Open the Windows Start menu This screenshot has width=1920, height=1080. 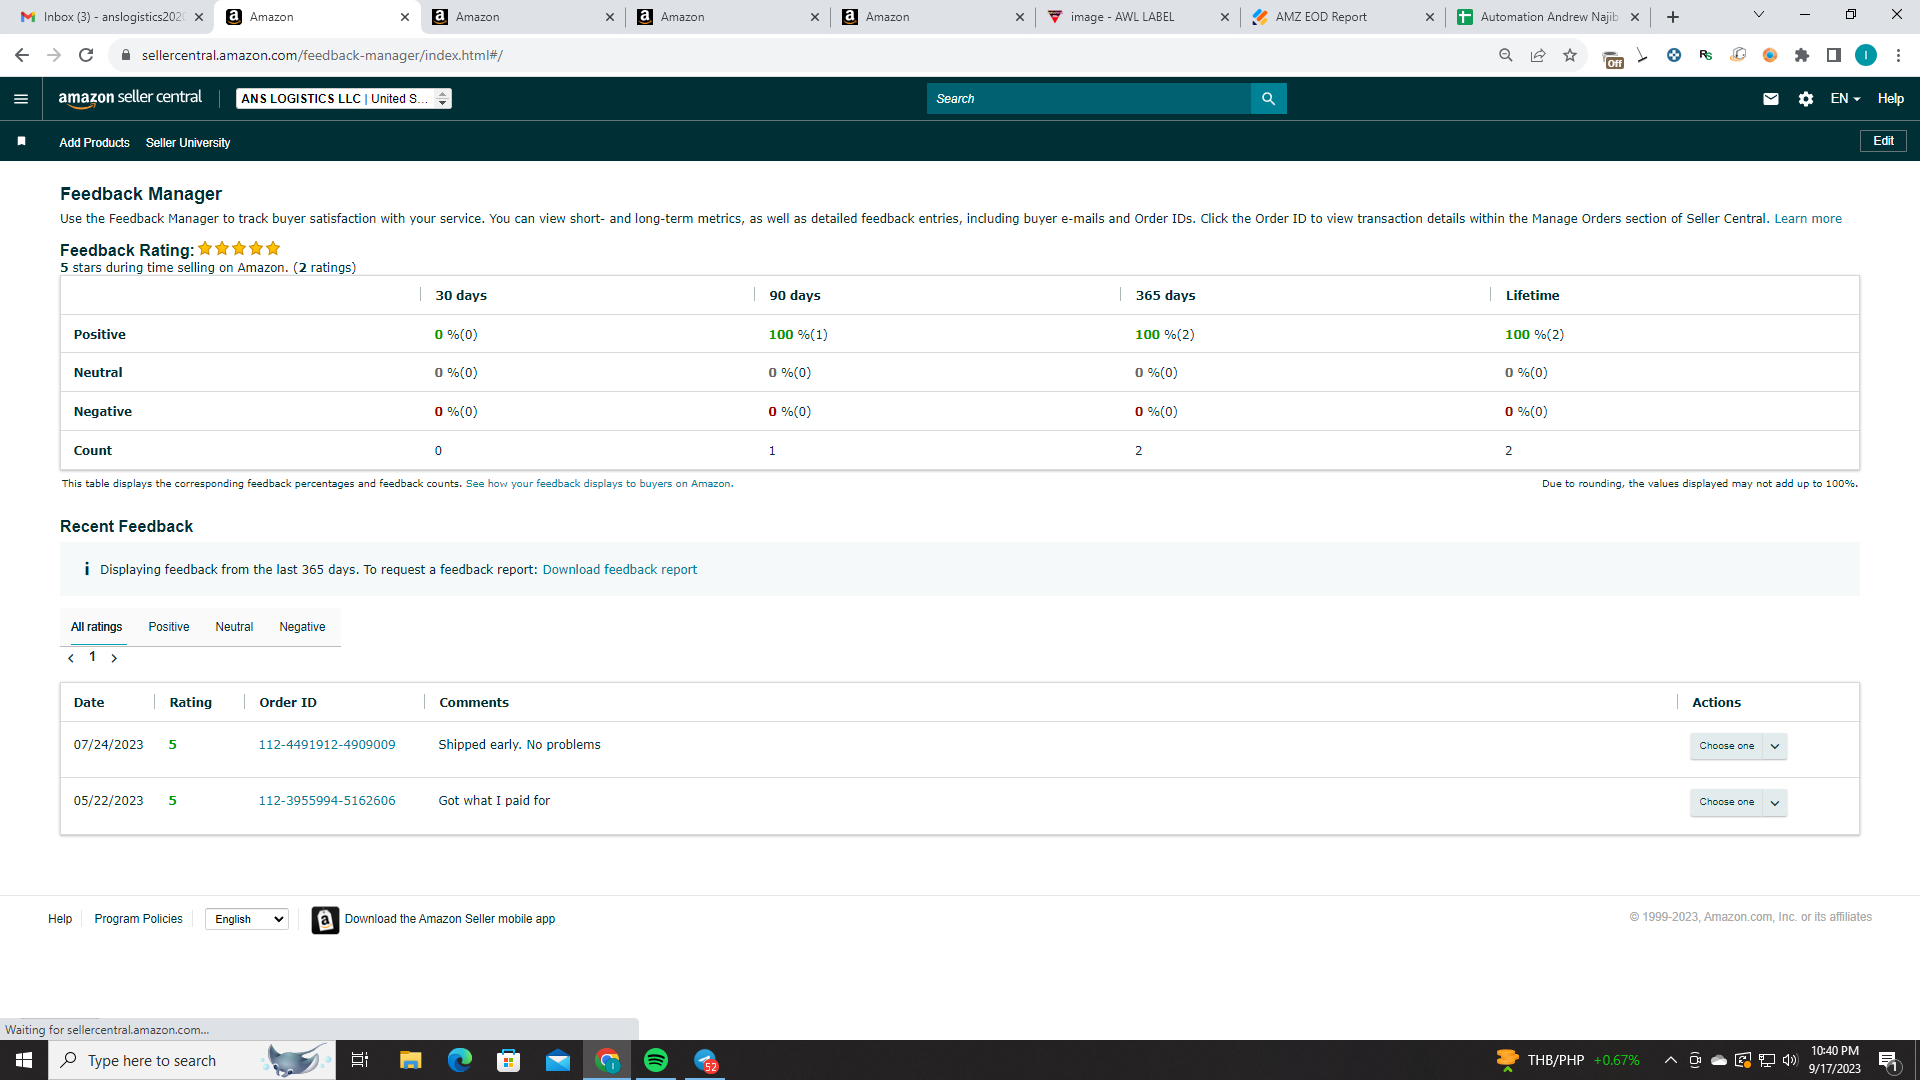tap(24, 1060)
